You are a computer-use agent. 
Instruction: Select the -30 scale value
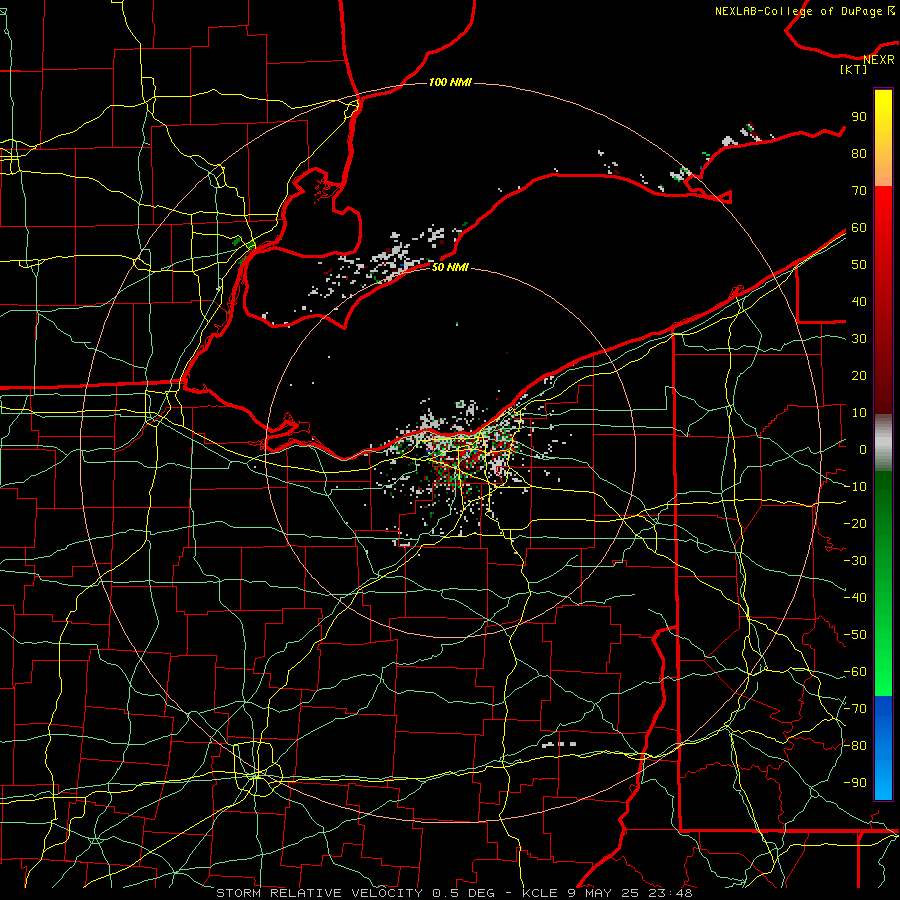tap(855, 561)
